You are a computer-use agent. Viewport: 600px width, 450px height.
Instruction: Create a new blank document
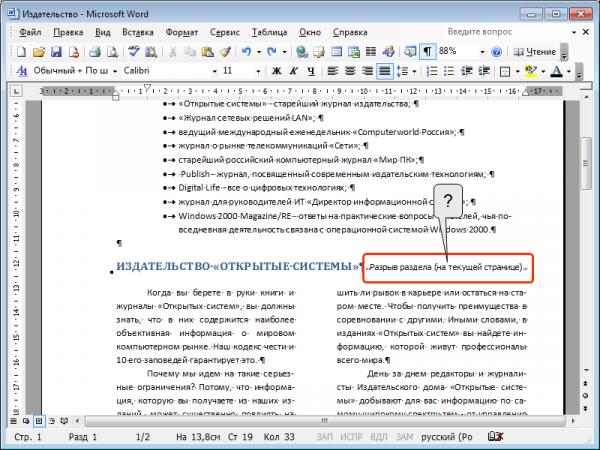[22, 51]
